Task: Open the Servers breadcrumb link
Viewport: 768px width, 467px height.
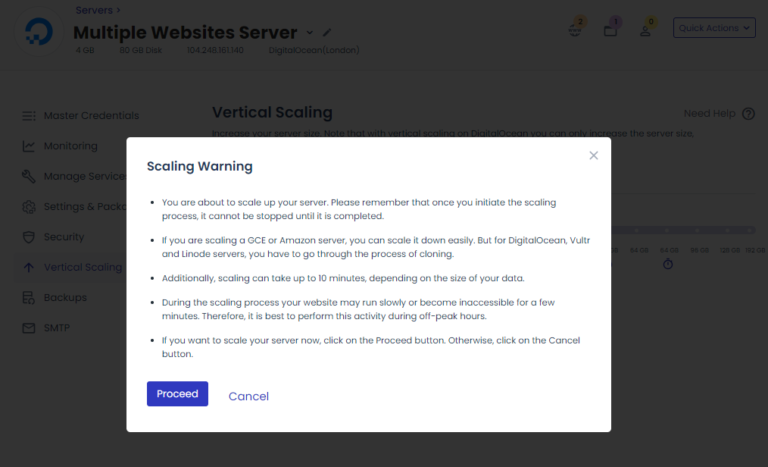Action: click(x=94, y=10)
